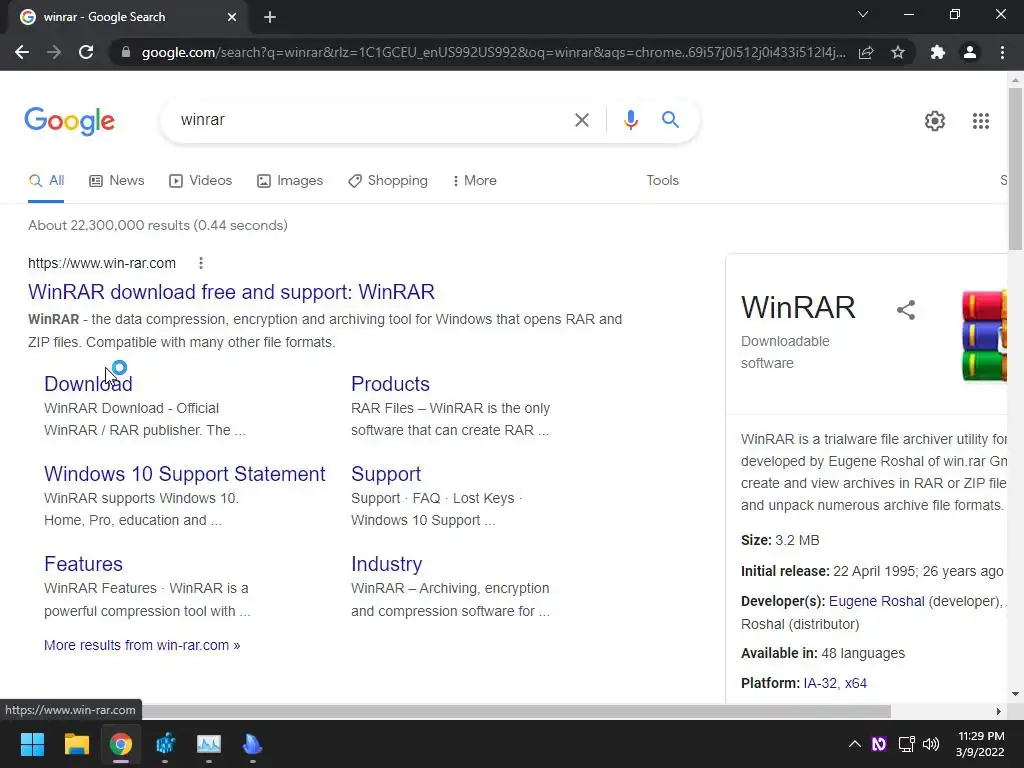Open Google apps grid icon
This screenshot has width=1024, height=768.
pyautogui.click(x=981, y=121)
